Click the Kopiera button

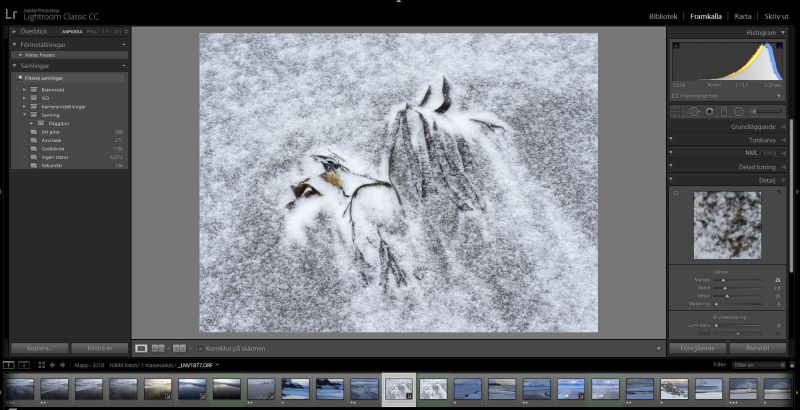click(38, 348)
